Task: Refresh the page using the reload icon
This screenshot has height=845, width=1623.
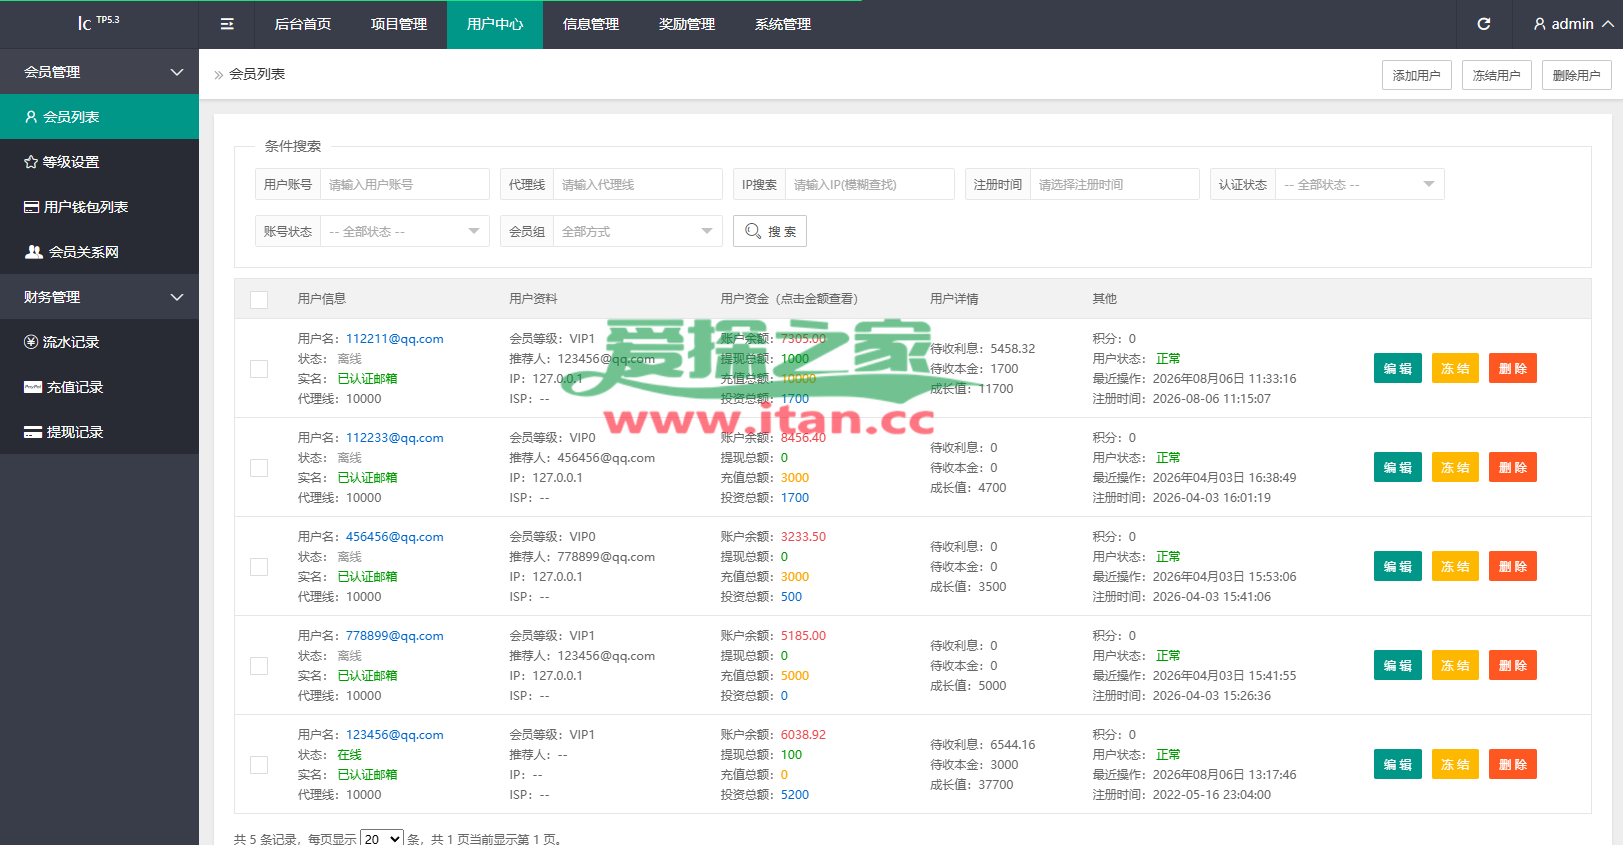Action: pyautogui.click(x=1484, y=24)
